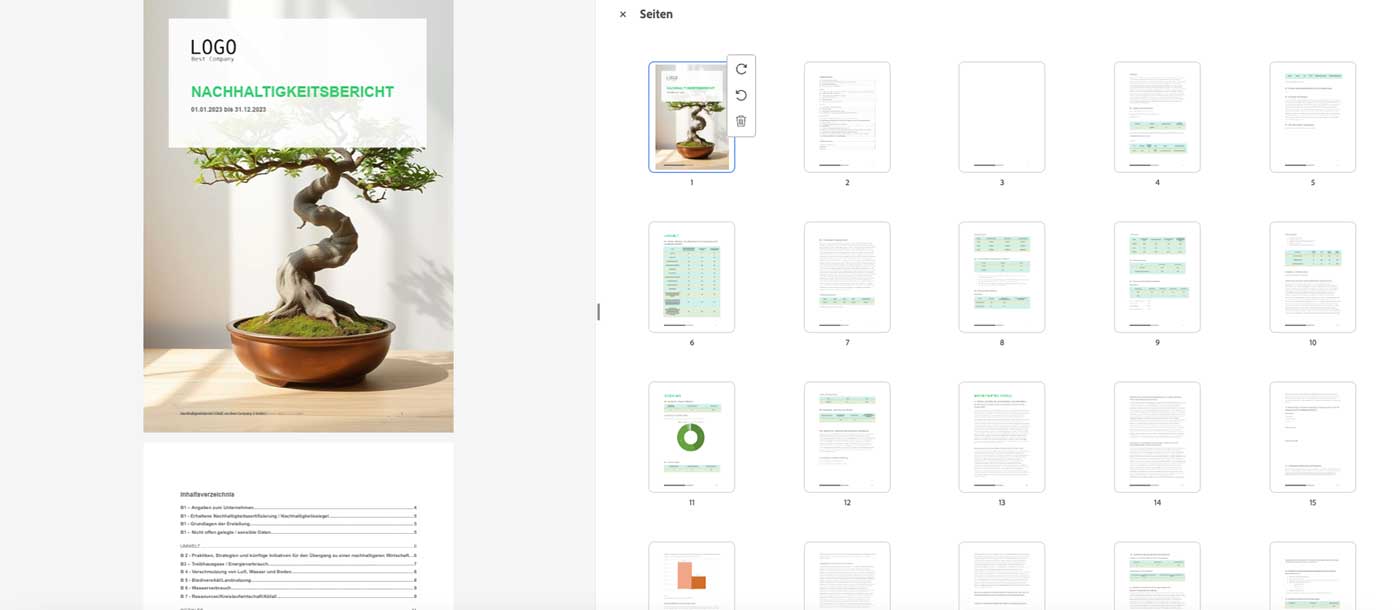Click page number label '3'
The height and width of the screenshot is (610, 1400).
(1002, 183)
